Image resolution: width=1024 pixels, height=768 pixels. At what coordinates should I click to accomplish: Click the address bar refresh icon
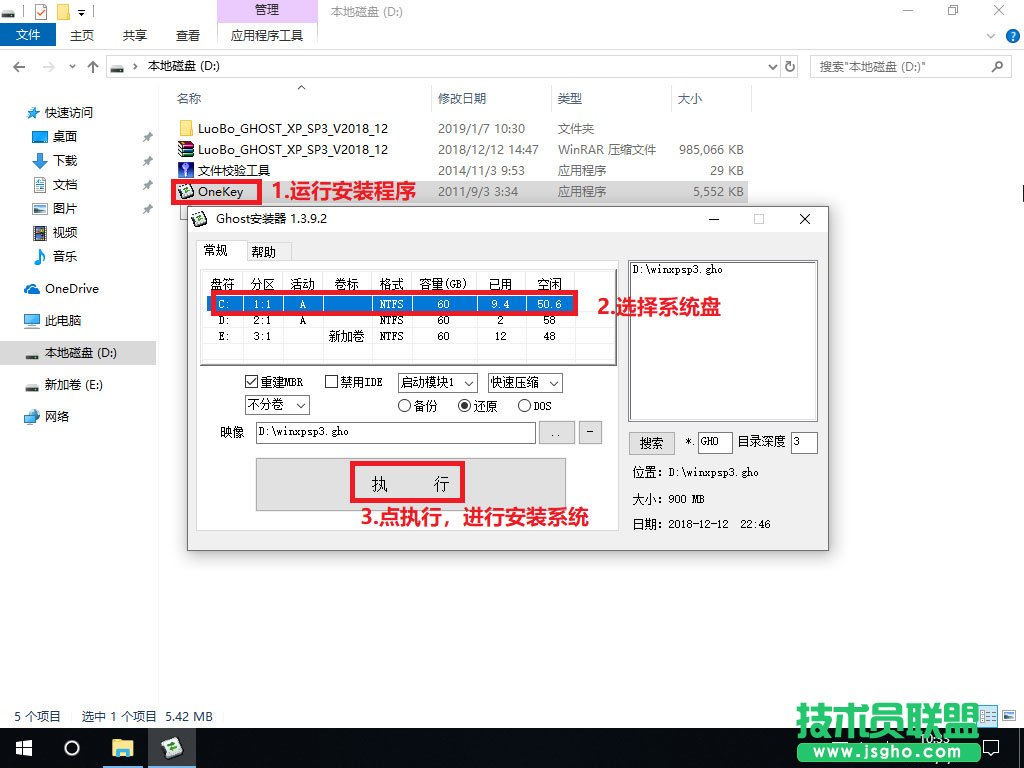coord(790,66)
